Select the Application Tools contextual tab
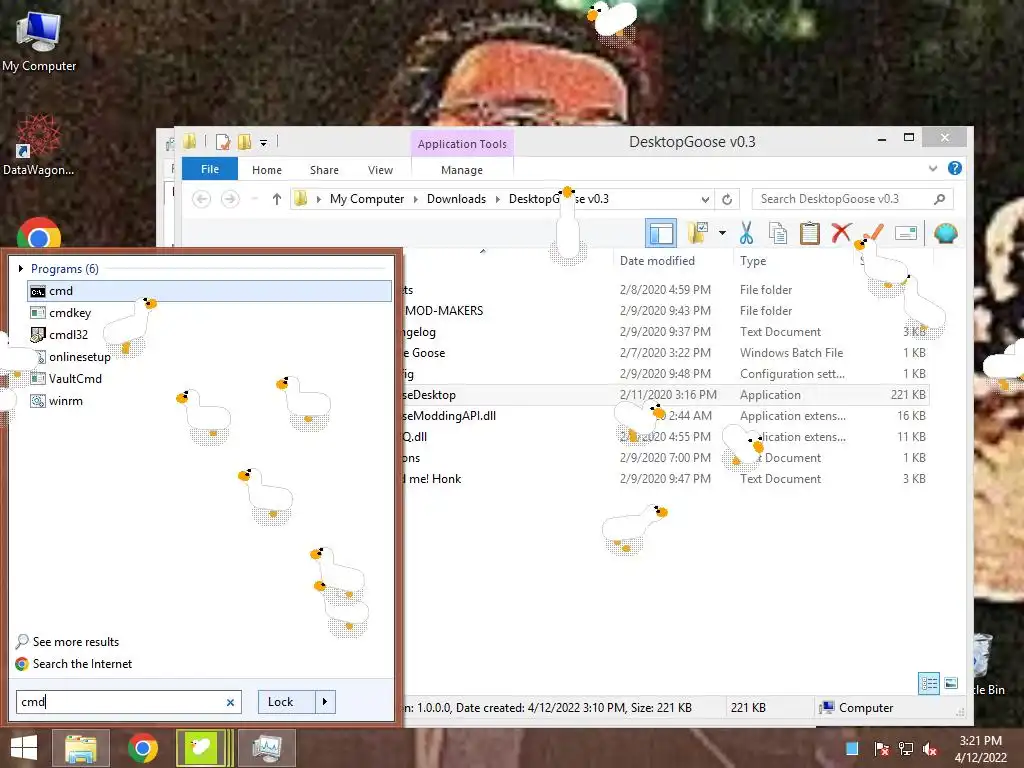This screenshot has height=768, width=1024. 462,144
